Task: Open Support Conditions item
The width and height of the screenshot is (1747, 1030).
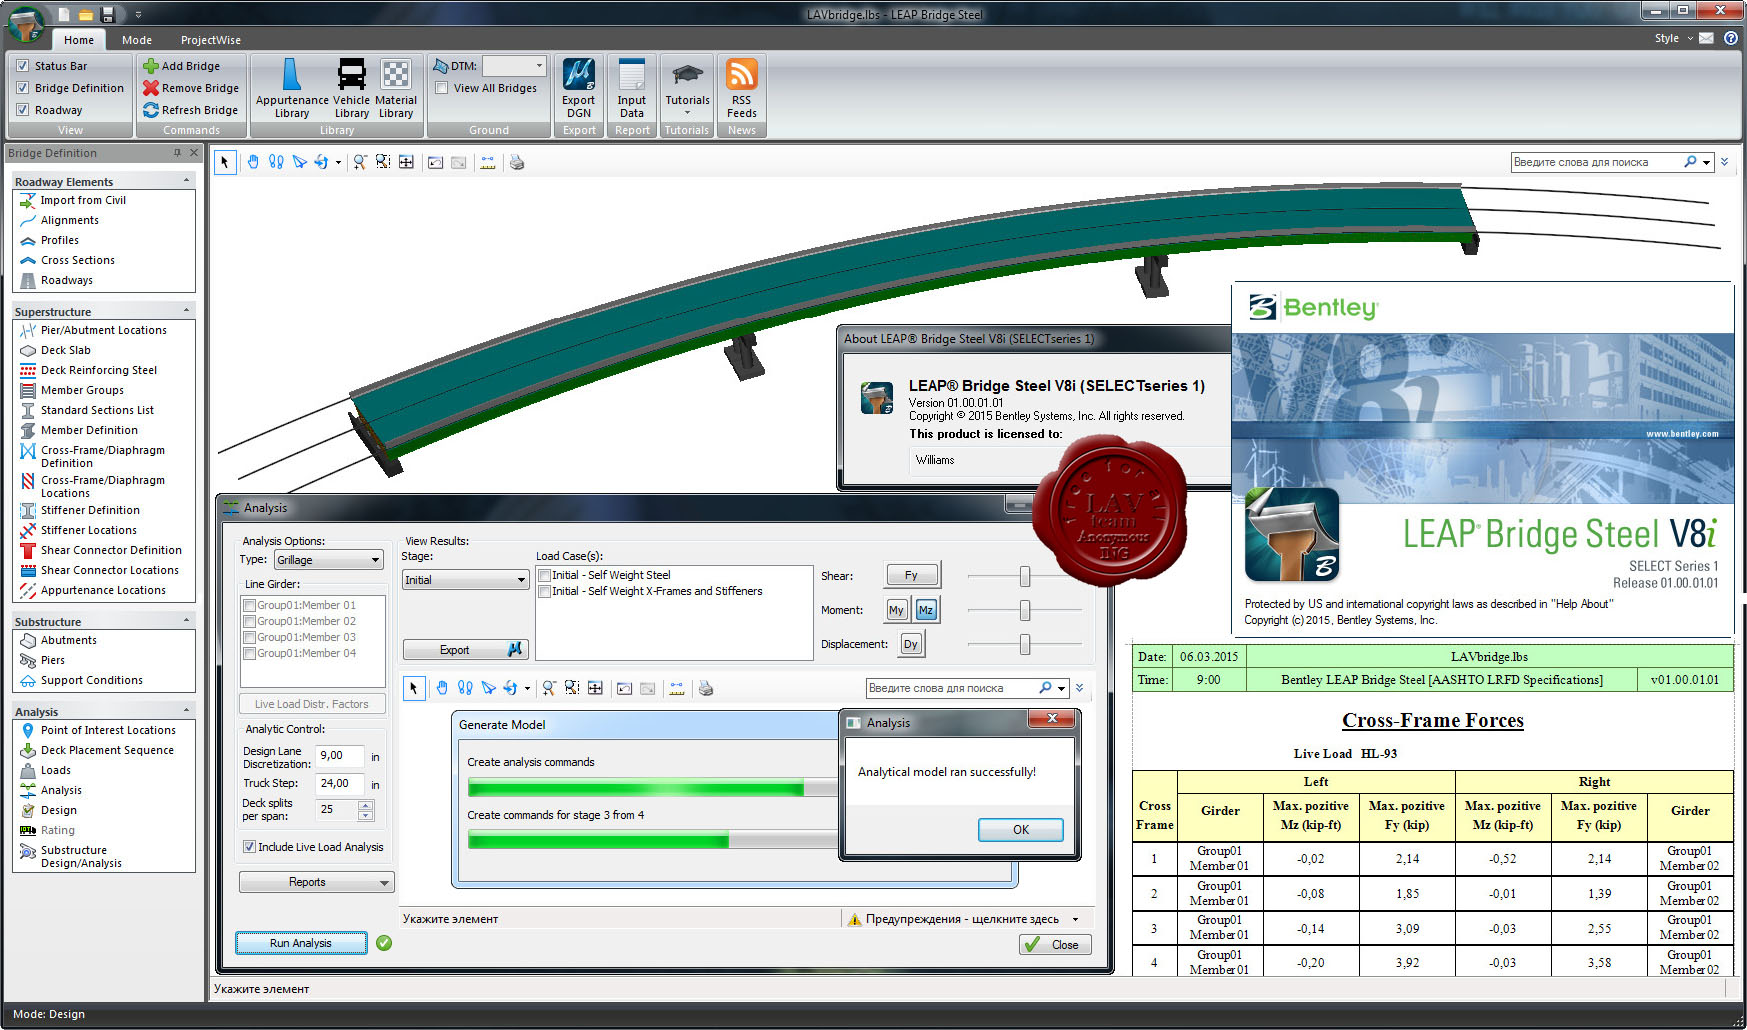Action: click(81, 680)
